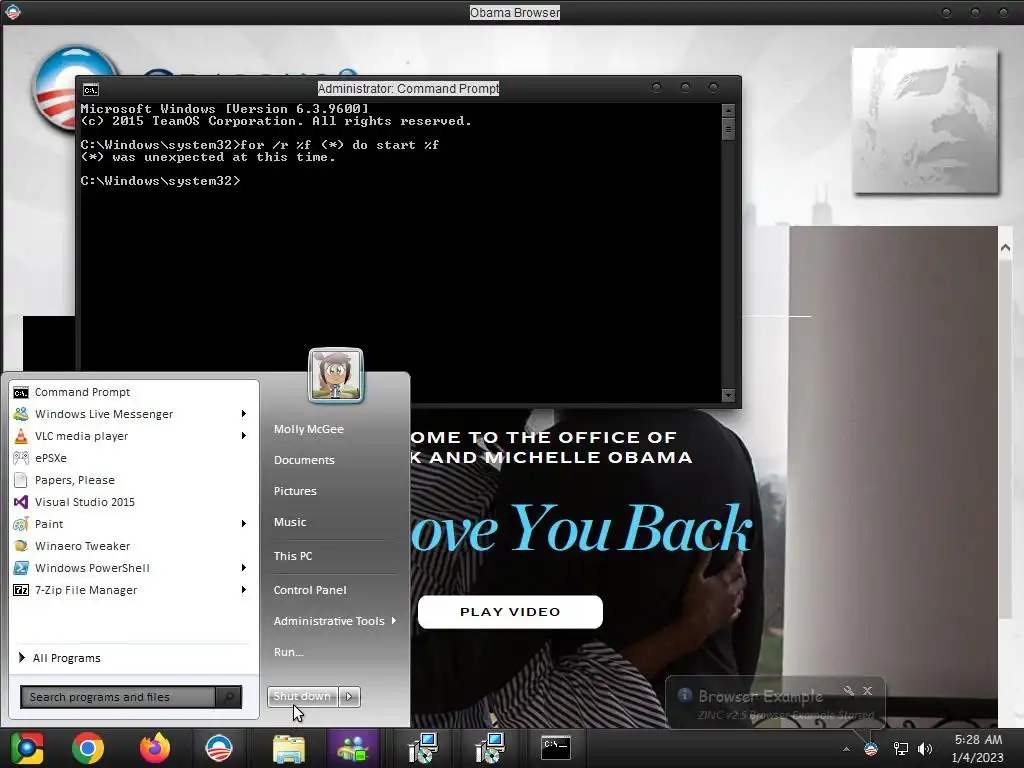
Task: Expand Paint recent files arrow
Action: click(x=244, y=524)
